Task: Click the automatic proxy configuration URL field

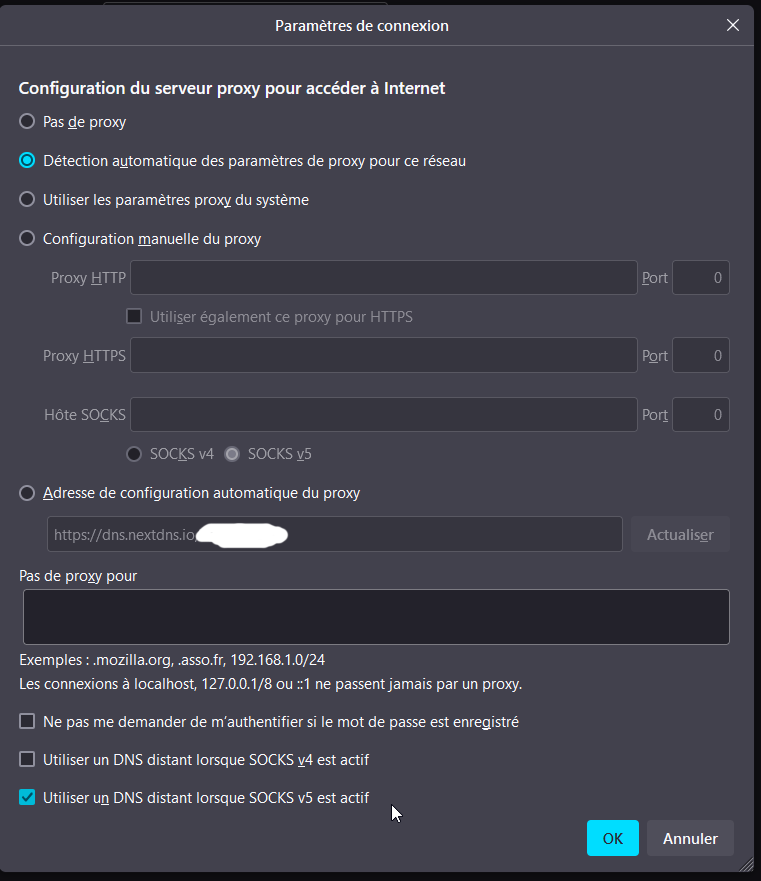Action: pyautogui.click(x=334, y=534)
